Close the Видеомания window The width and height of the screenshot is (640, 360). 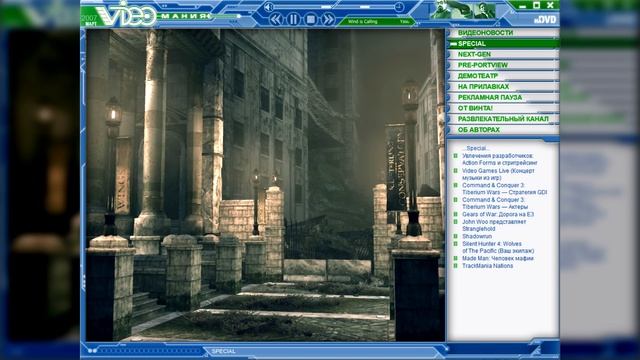(550, 5)
